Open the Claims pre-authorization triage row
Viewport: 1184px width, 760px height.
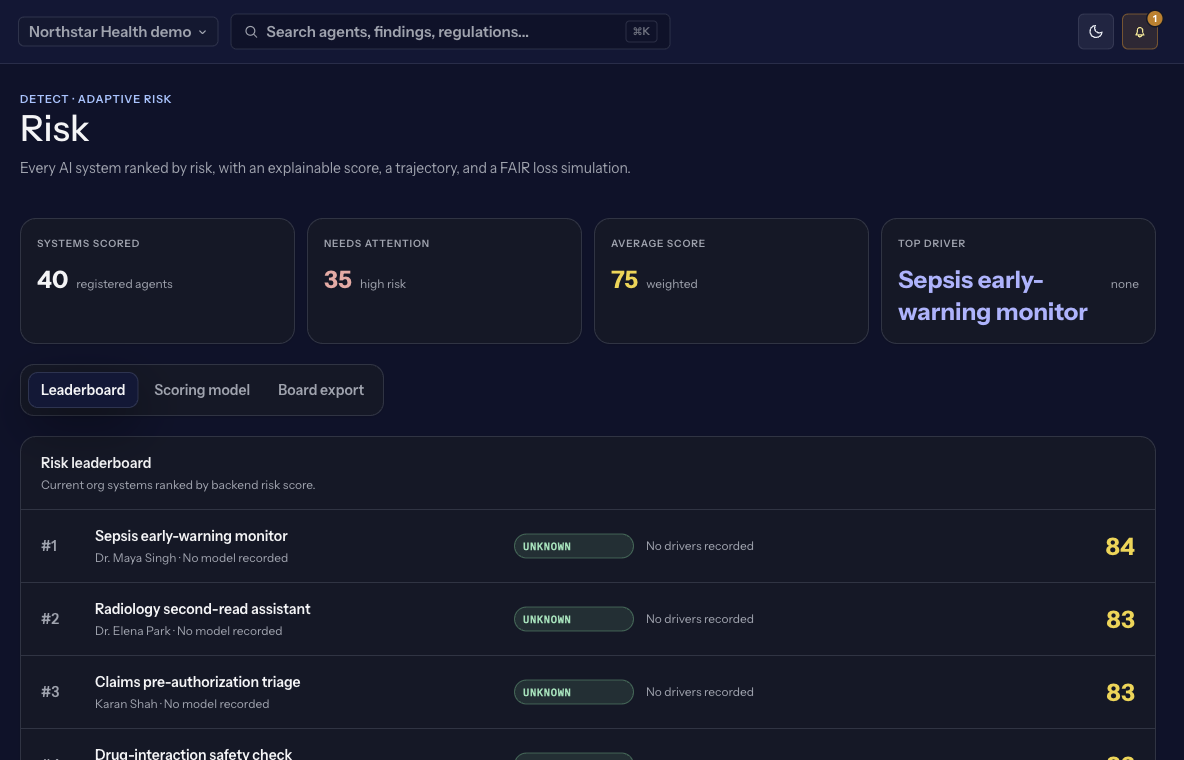point(587,692)
